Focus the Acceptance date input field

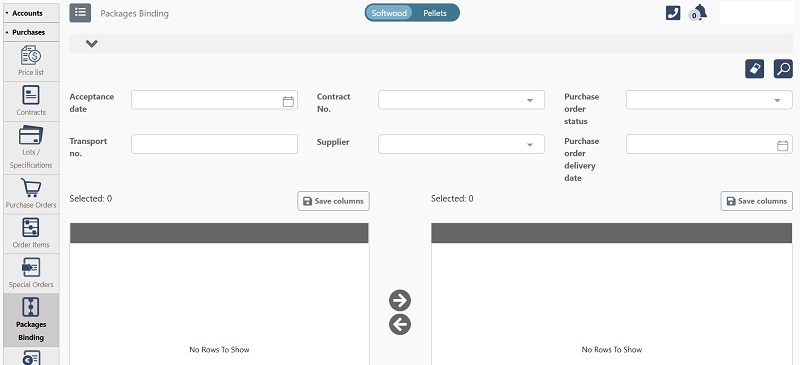click(x=214, y=100)
